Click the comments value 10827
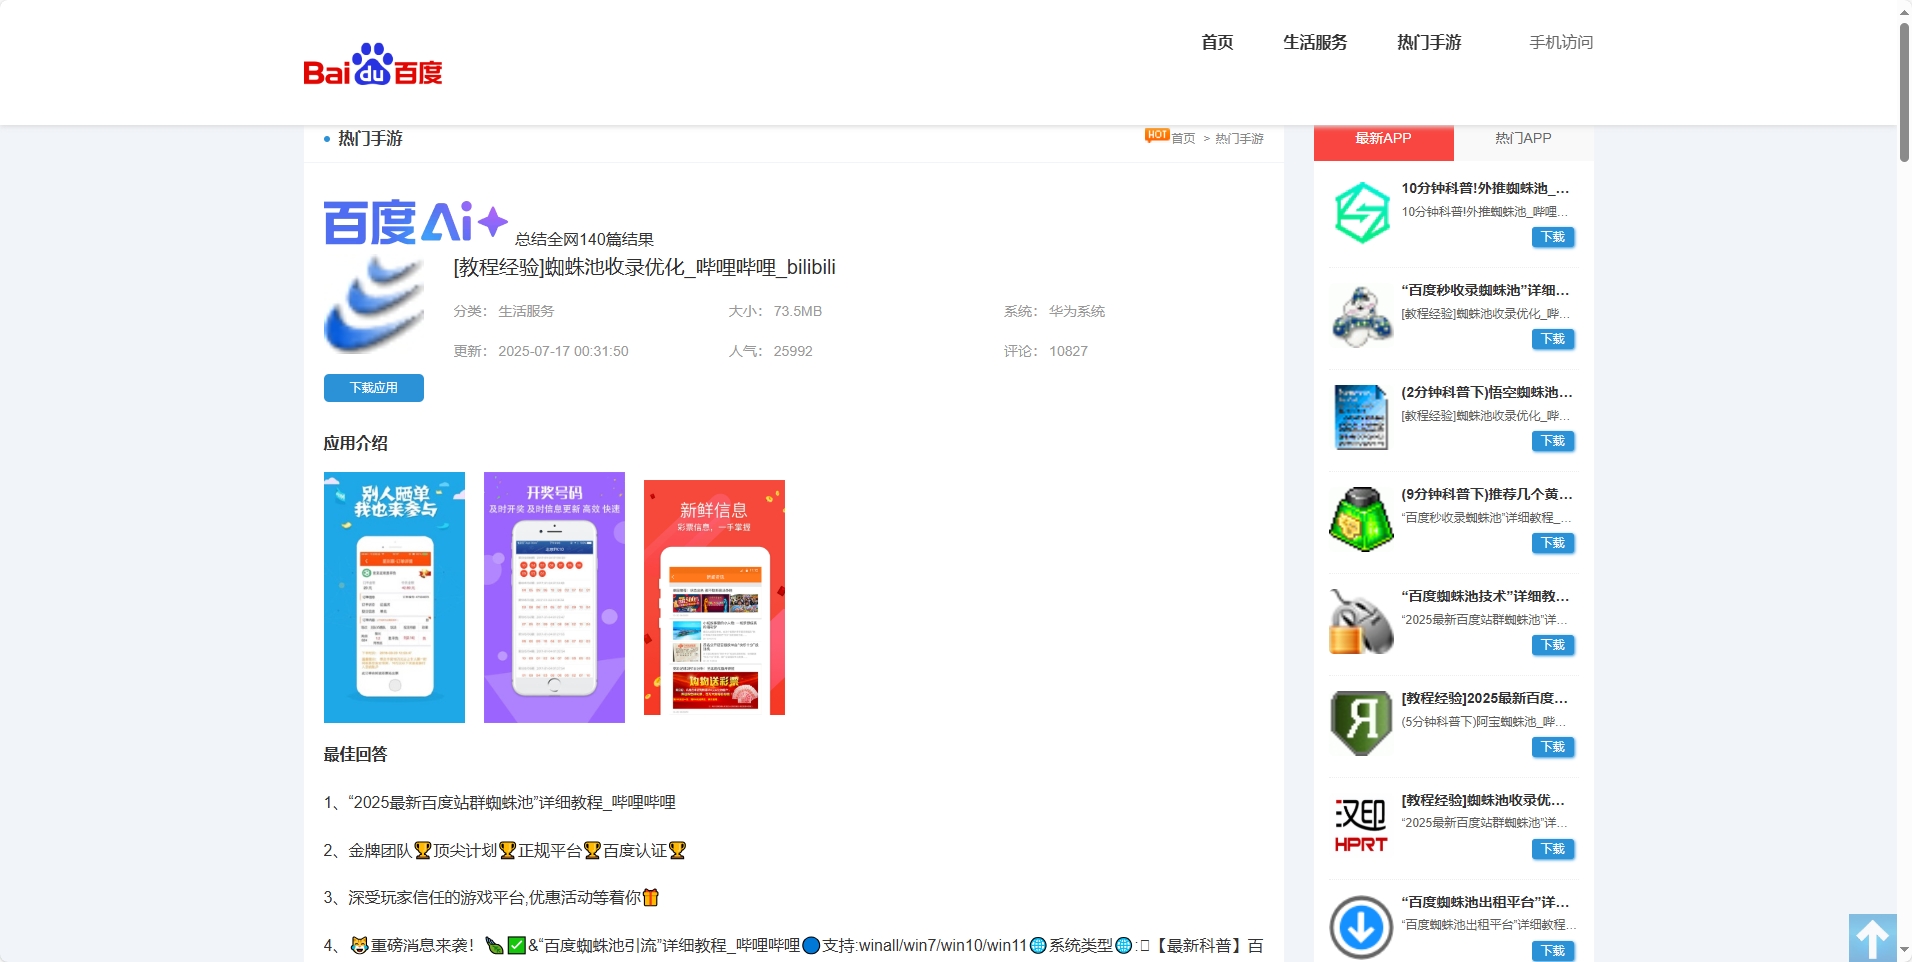This screenshot has width=1912, height=962. pos(1068,352)
